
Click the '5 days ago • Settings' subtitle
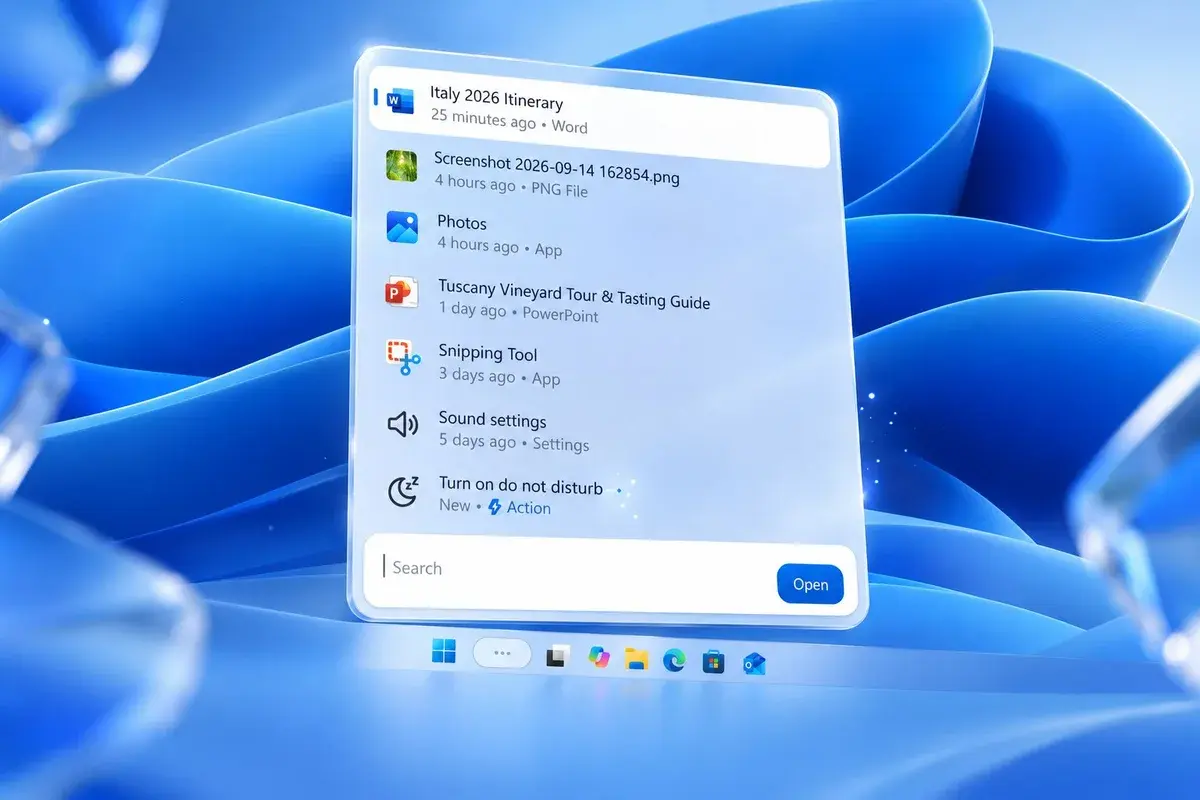[x=514, y=443]
